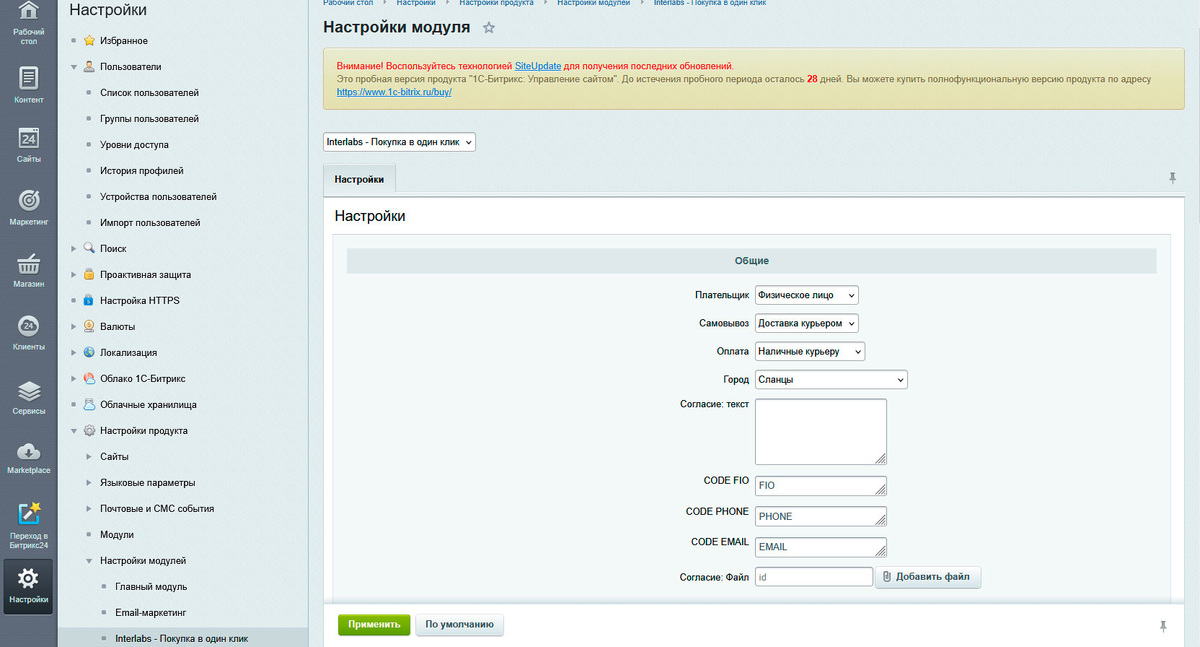Image resolution: width=1200 pixels, height=647 pixels.
Task: Collapse the Настройки модулей branch
Action: [x=89, y=560]
